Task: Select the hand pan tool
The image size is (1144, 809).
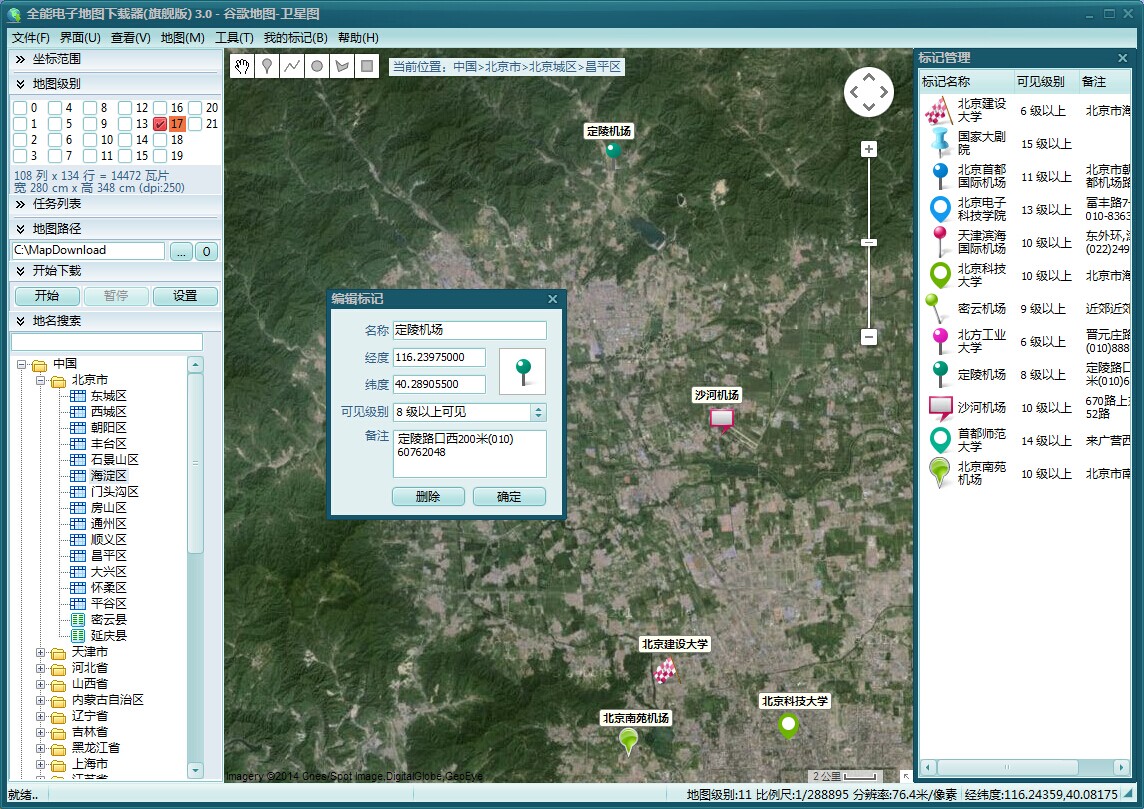Action: click(242, 66)
